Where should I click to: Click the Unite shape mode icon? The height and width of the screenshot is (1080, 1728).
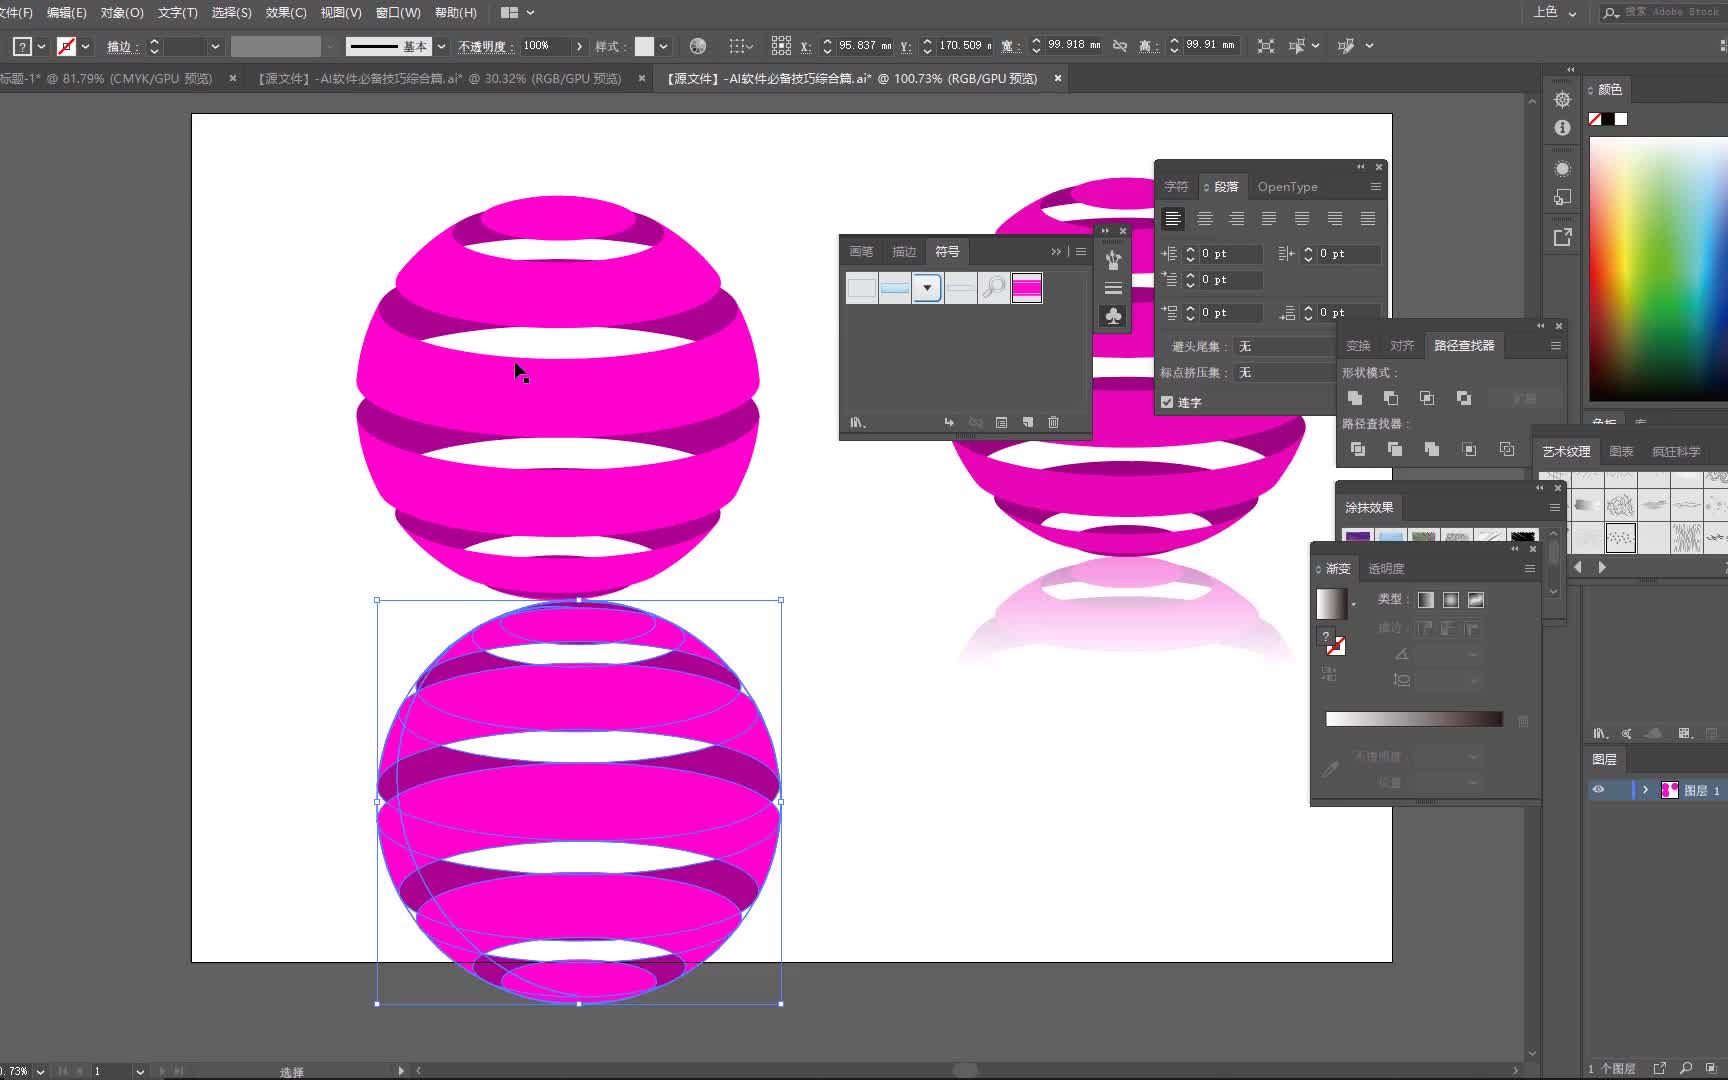tap(1356, 398)
